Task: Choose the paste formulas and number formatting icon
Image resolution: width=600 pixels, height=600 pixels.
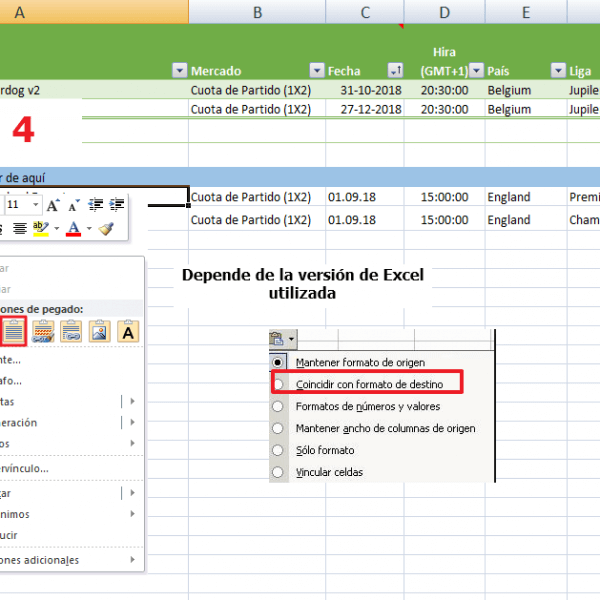Action: coord(43,331)
